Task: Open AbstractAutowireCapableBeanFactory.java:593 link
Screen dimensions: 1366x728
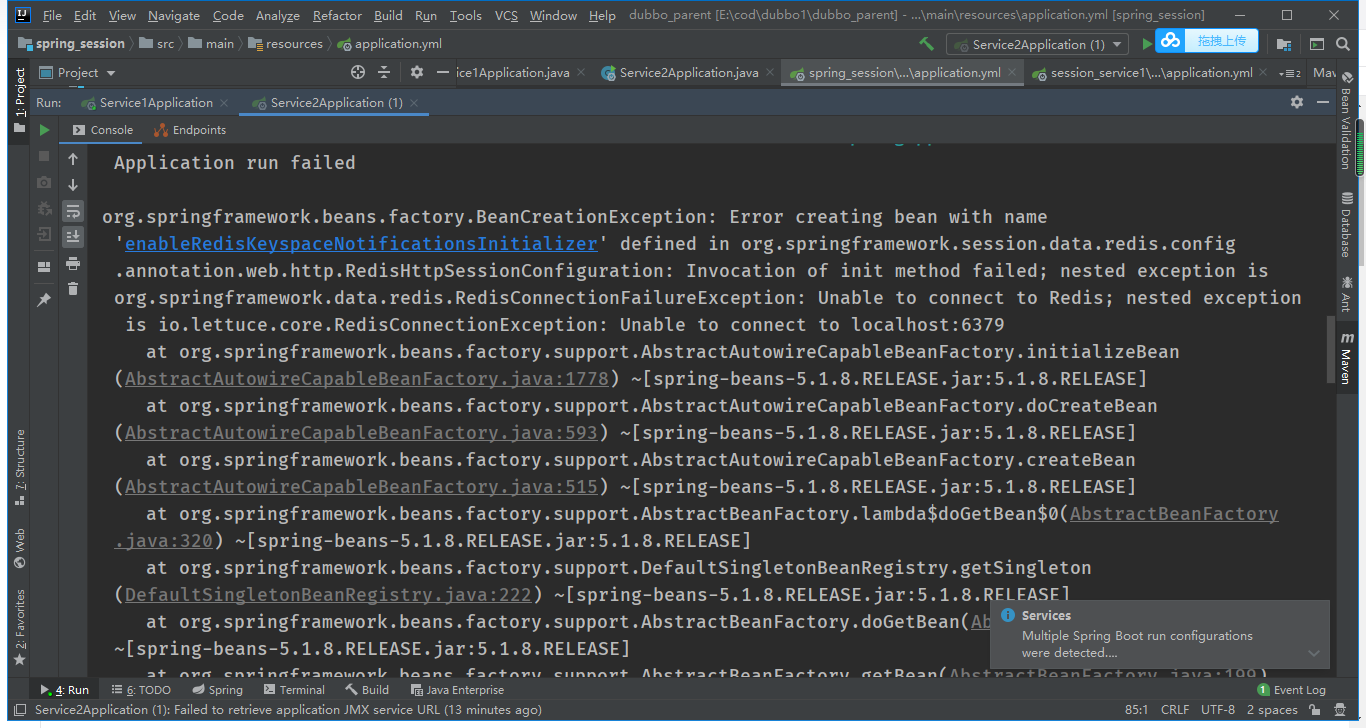Action: tap(361, 433)
